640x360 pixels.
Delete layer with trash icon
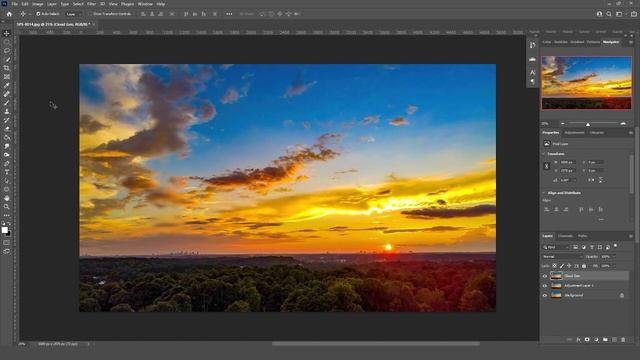pos(623,340)
